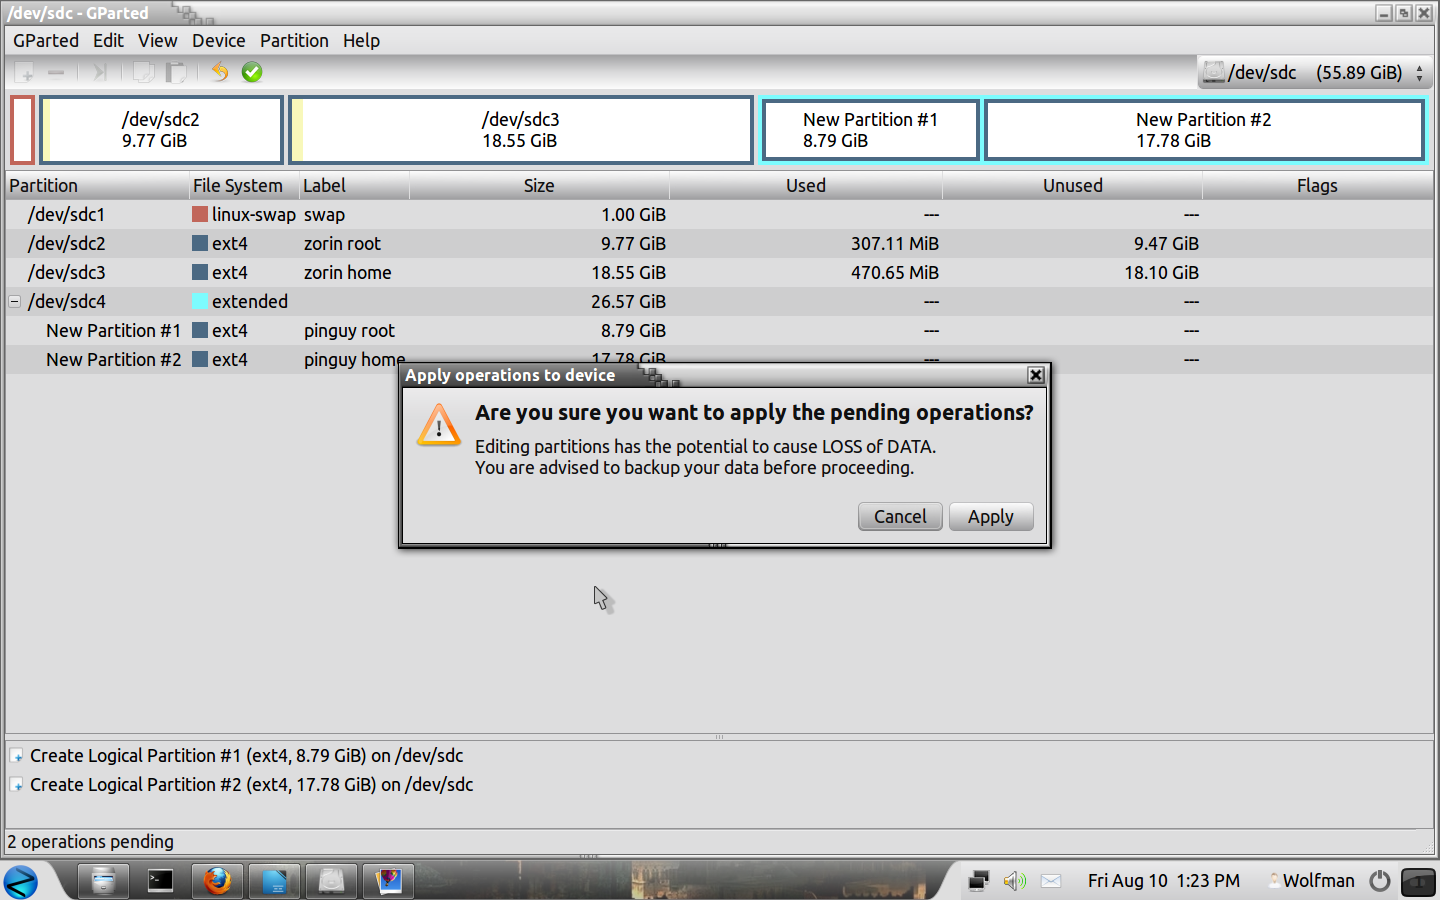Click the green Apply All Operations checkmark
Image resolution: width=1440 pixels, height=900 pixels.
point(252,72)
